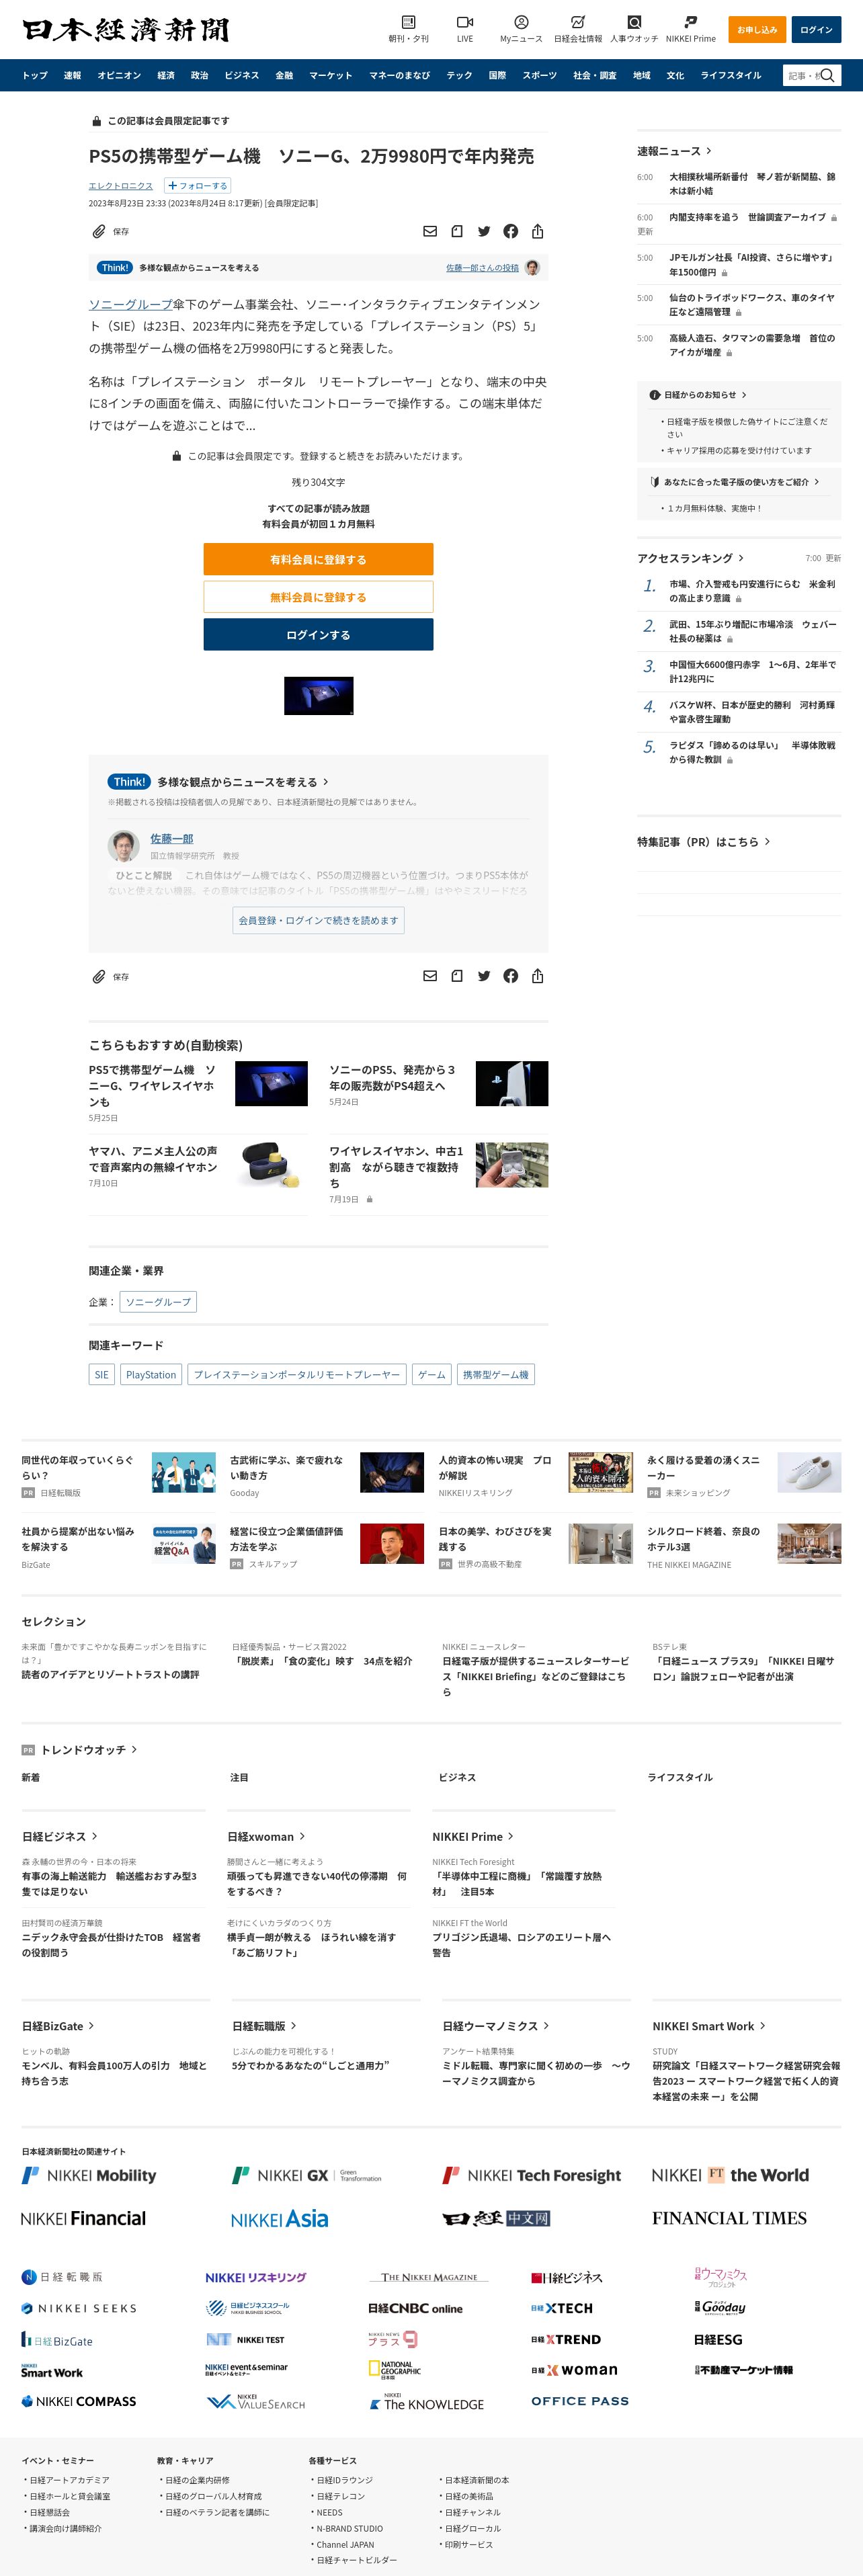
Task: Click the top clip/scrap icon beside email
Action: click(457, 231)
